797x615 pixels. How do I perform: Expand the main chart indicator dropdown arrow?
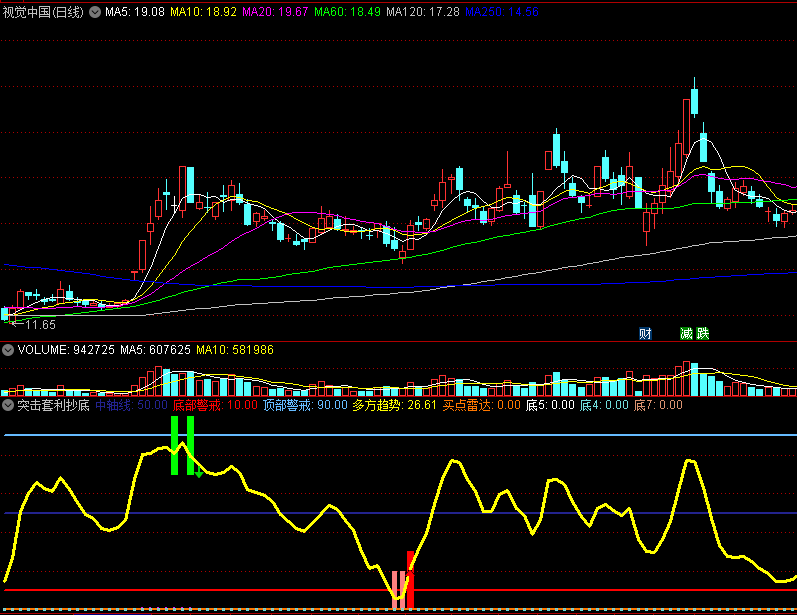coord(95,12)
